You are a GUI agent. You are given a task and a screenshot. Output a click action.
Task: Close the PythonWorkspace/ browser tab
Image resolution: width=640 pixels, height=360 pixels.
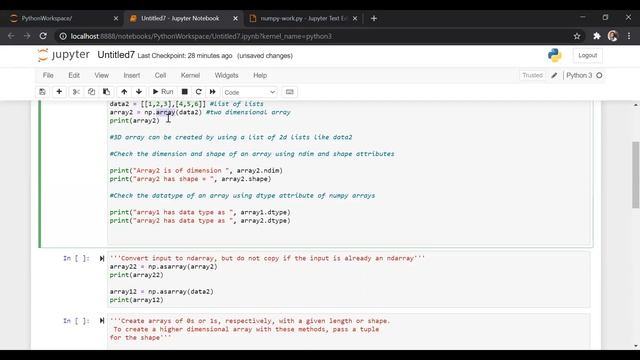(x=116, y=18)
